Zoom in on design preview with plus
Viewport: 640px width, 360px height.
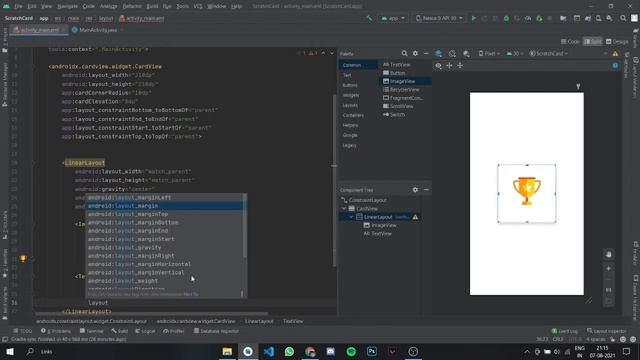pos(609,268)
